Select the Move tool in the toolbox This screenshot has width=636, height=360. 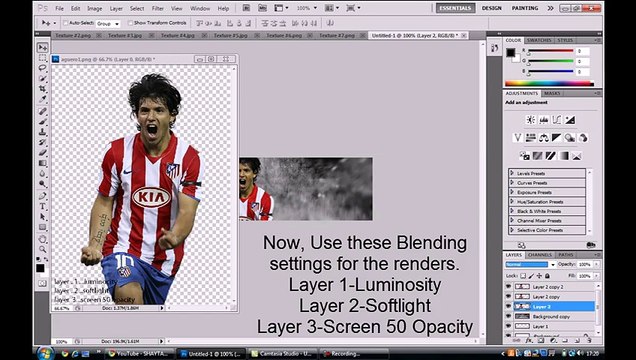pos(42,47)
